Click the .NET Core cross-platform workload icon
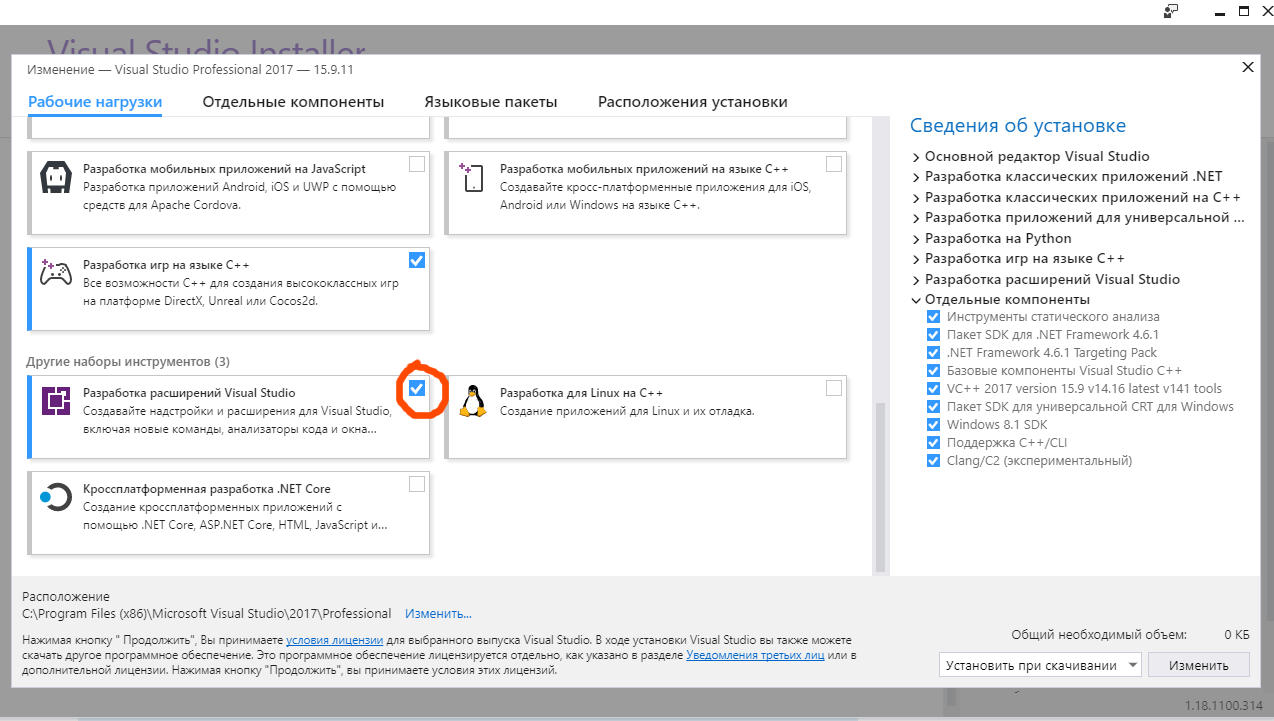Screen dimensions: 1274x721 54,497
